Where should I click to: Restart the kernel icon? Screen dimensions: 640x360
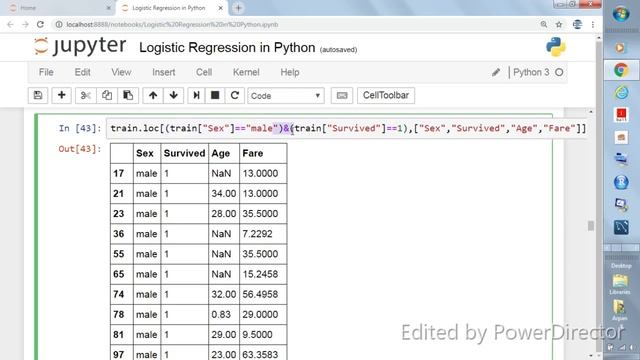[235, 96]
